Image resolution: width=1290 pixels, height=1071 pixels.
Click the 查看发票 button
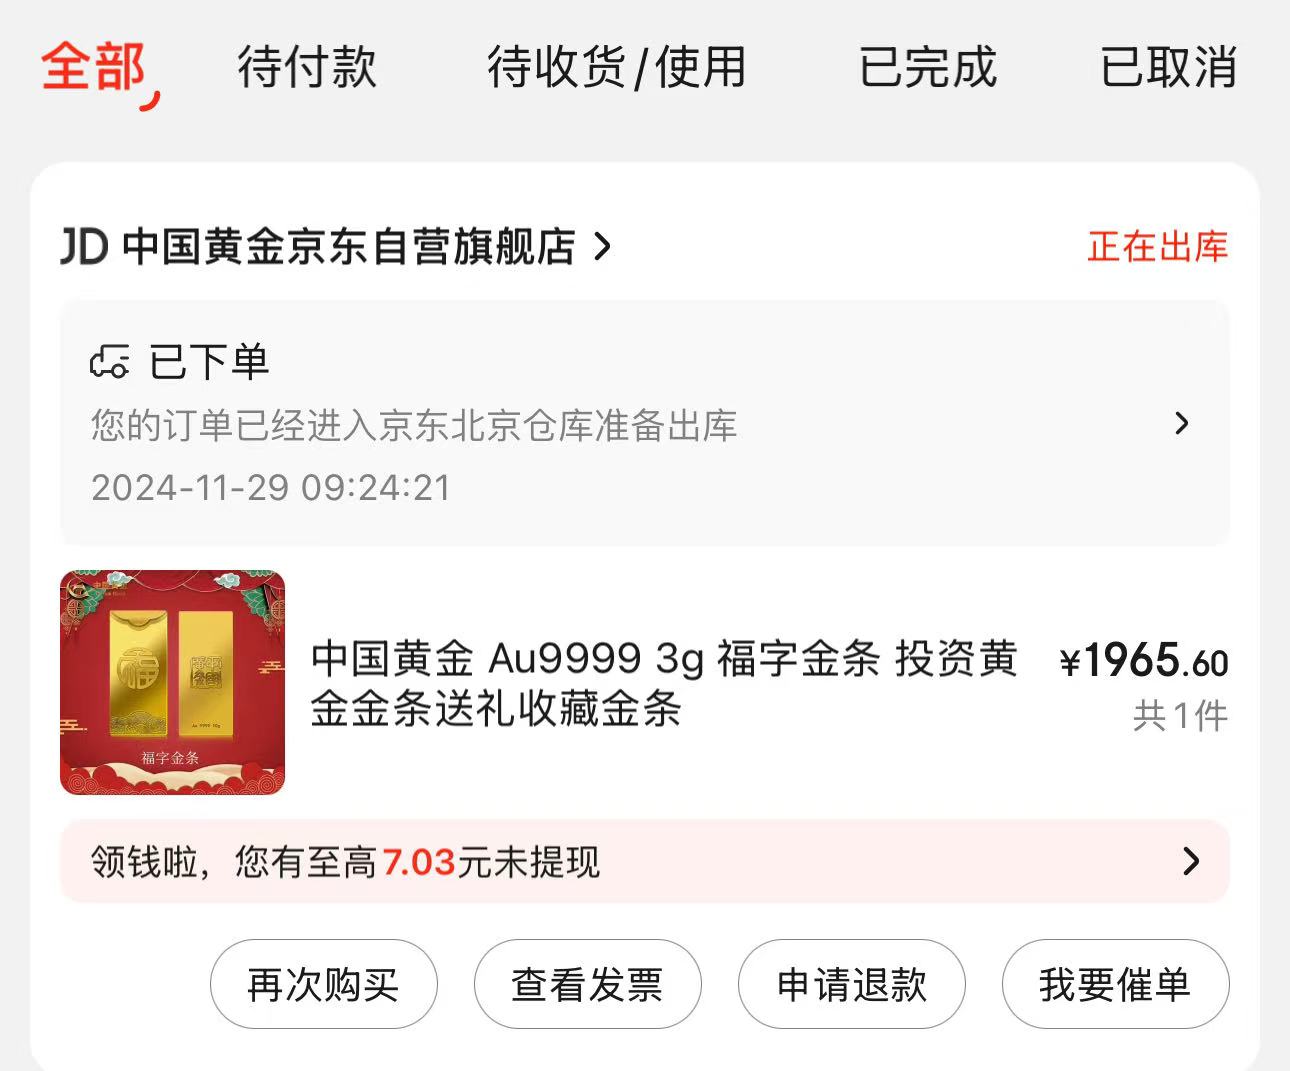588,984
